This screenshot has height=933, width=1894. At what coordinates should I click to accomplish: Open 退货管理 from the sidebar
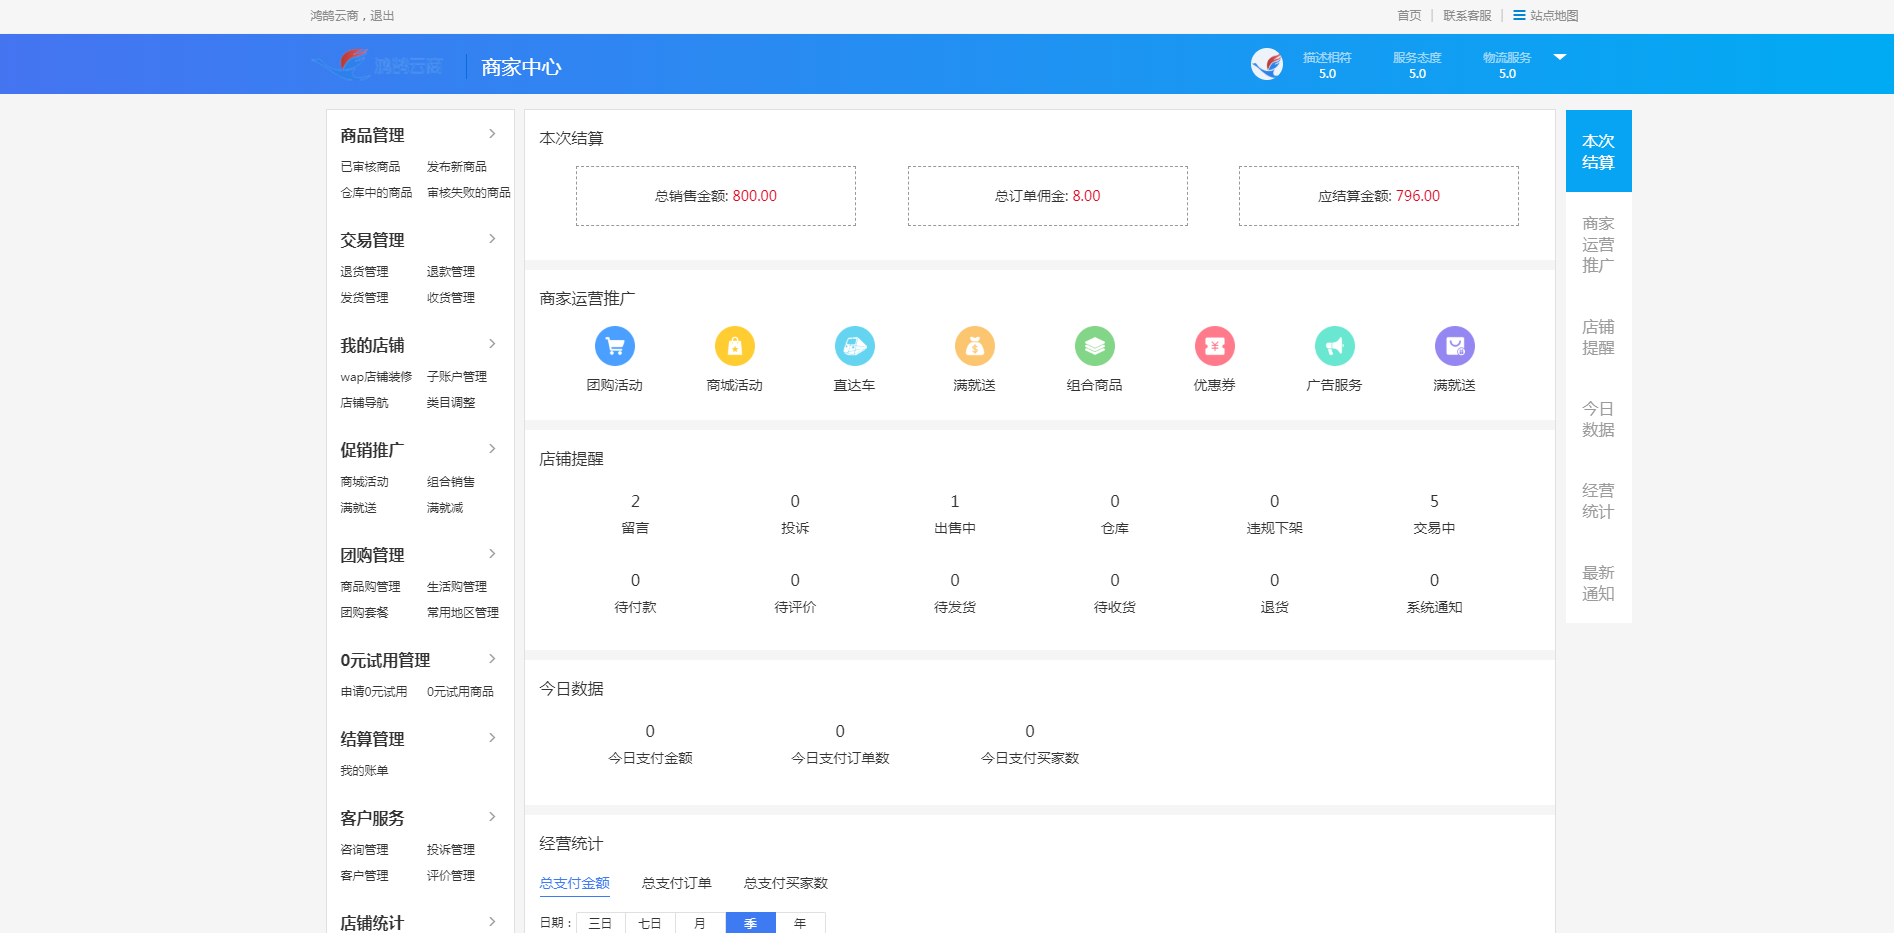[x=364, y=270]
